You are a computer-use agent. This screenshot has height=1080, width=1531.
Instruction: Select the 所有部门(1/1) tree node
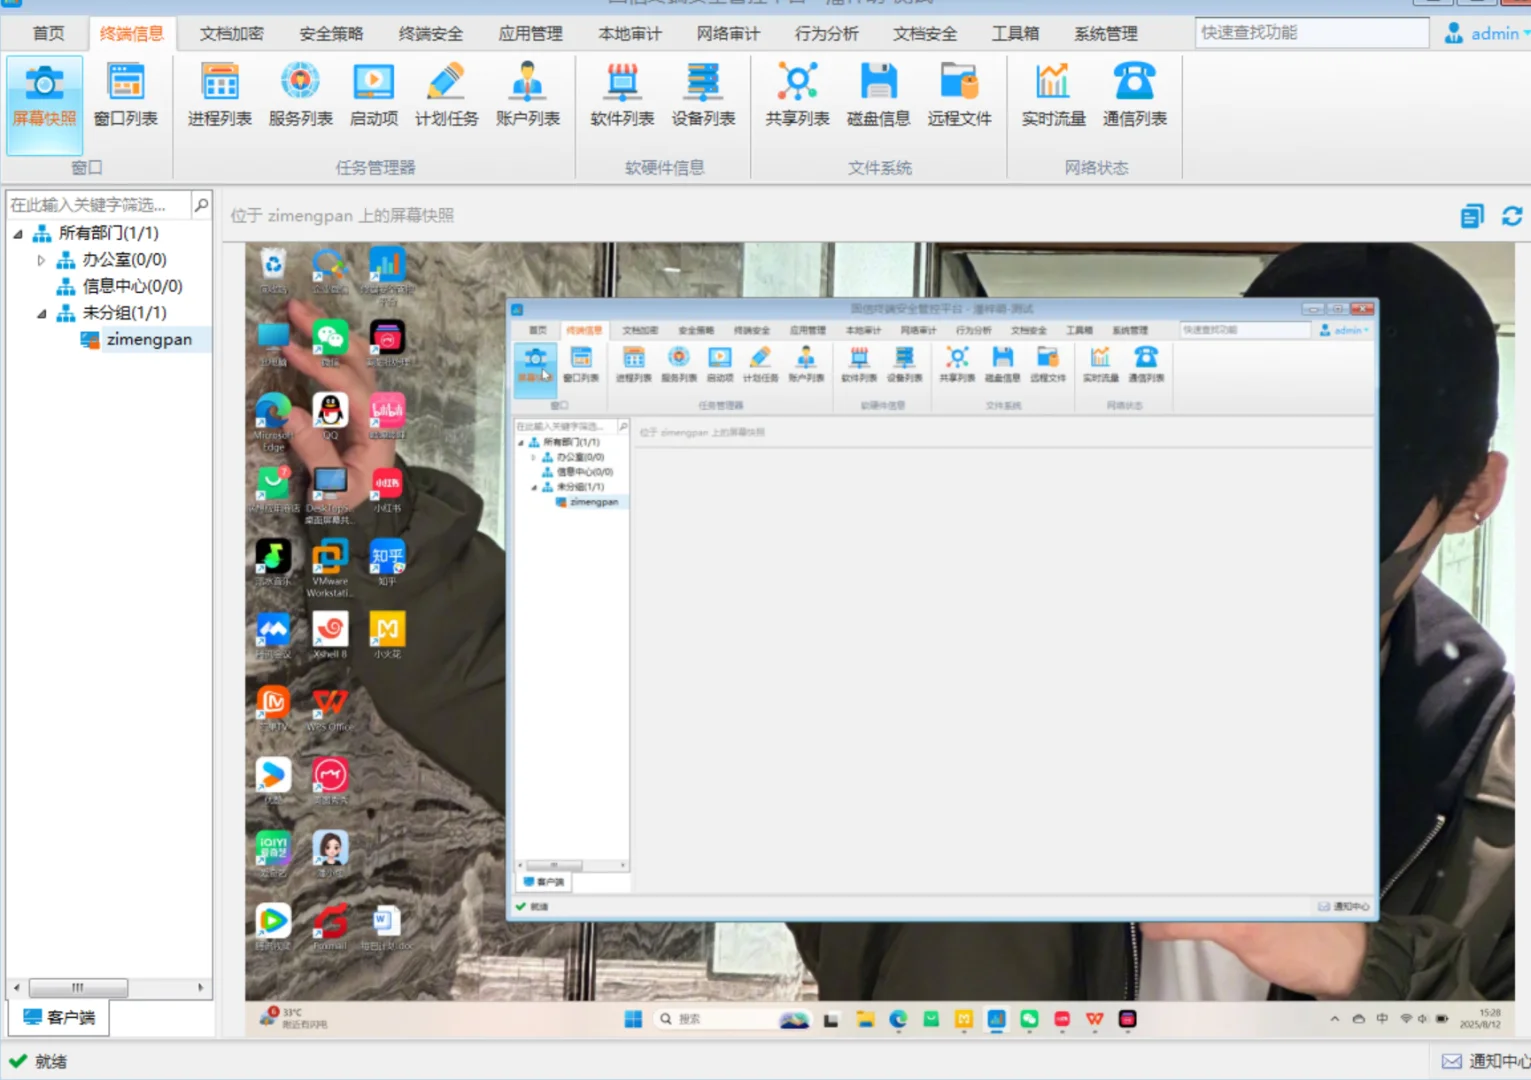pos(108,233)
